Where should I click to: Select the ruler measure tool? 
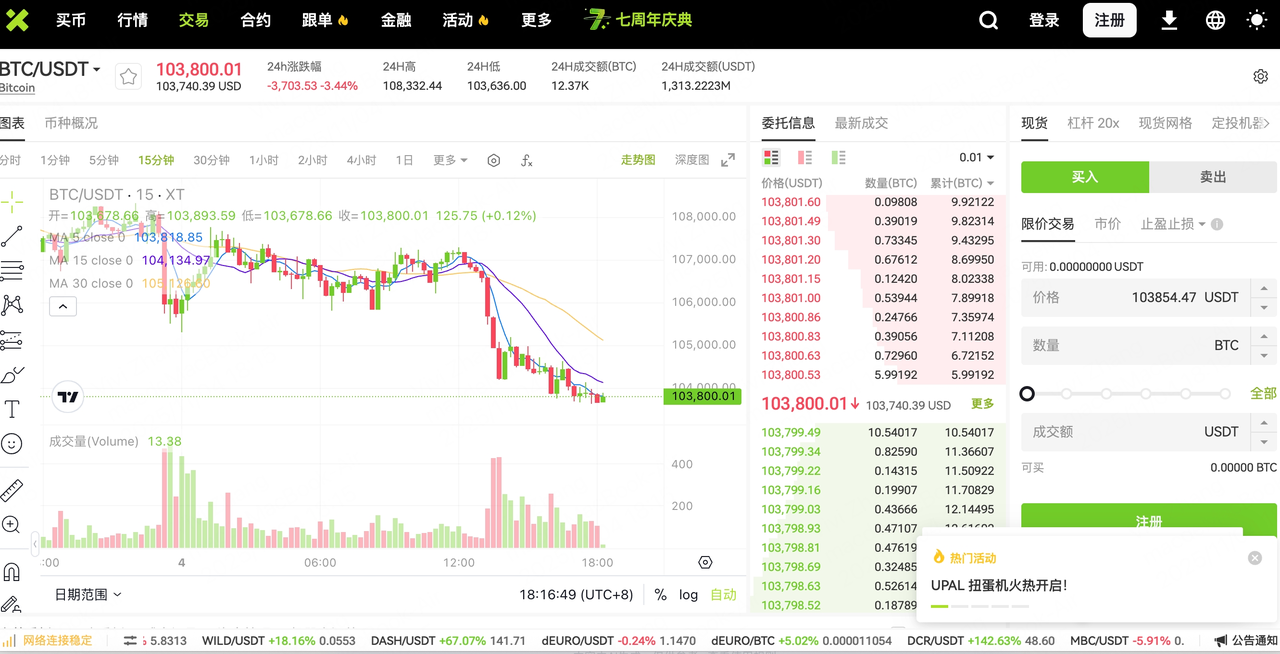(12, 491)
